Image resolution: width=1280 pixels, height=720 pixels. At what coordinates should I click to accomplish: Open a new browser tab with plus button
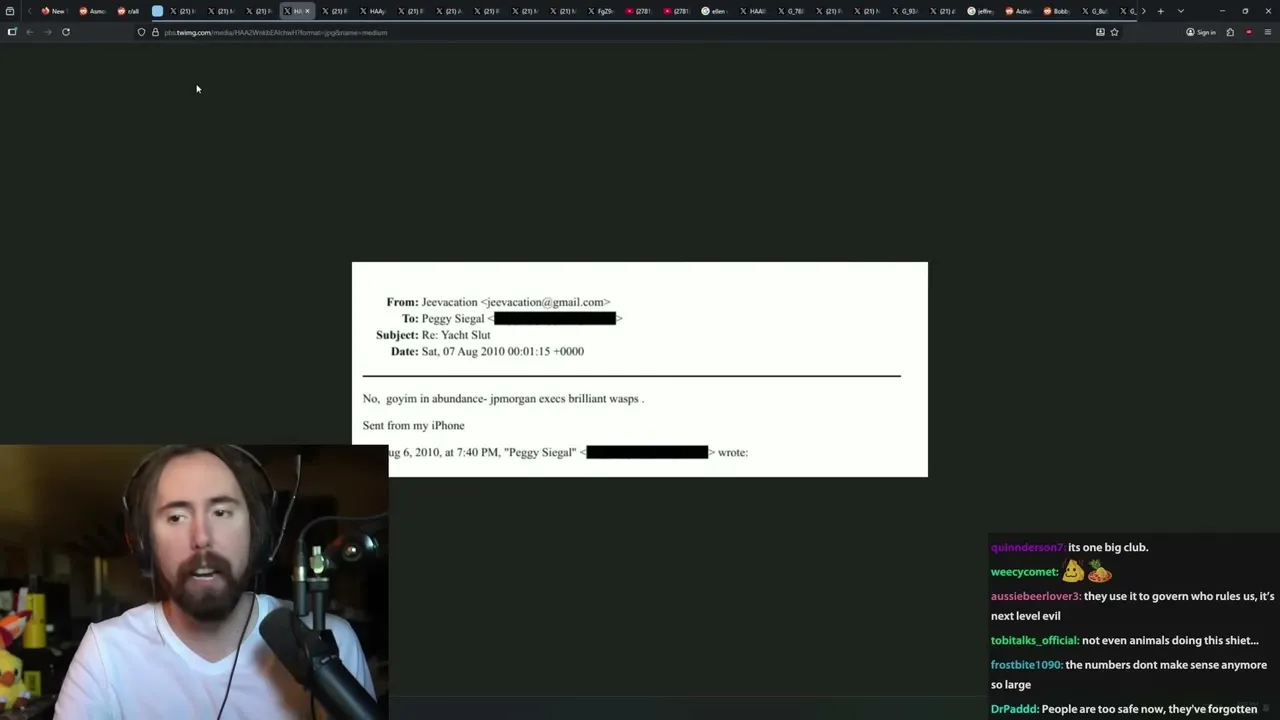pos(1160,11)
